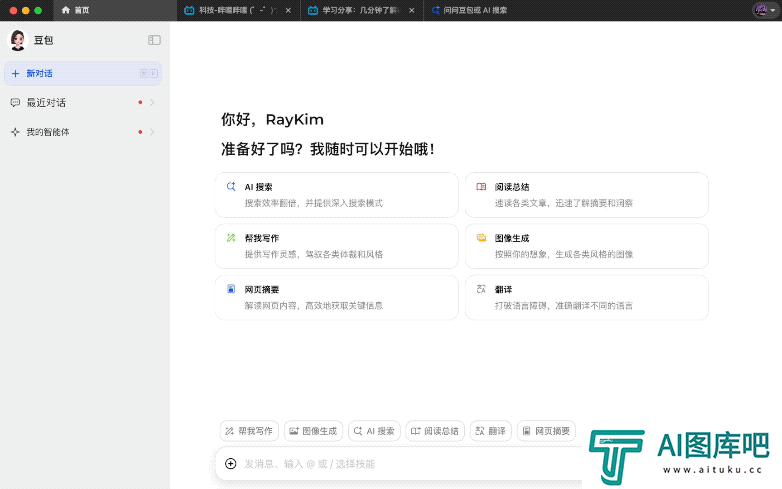782x489 pixels.
Task: Click the 帮我写作 card pen icon
Action: (x=231, y=238)
